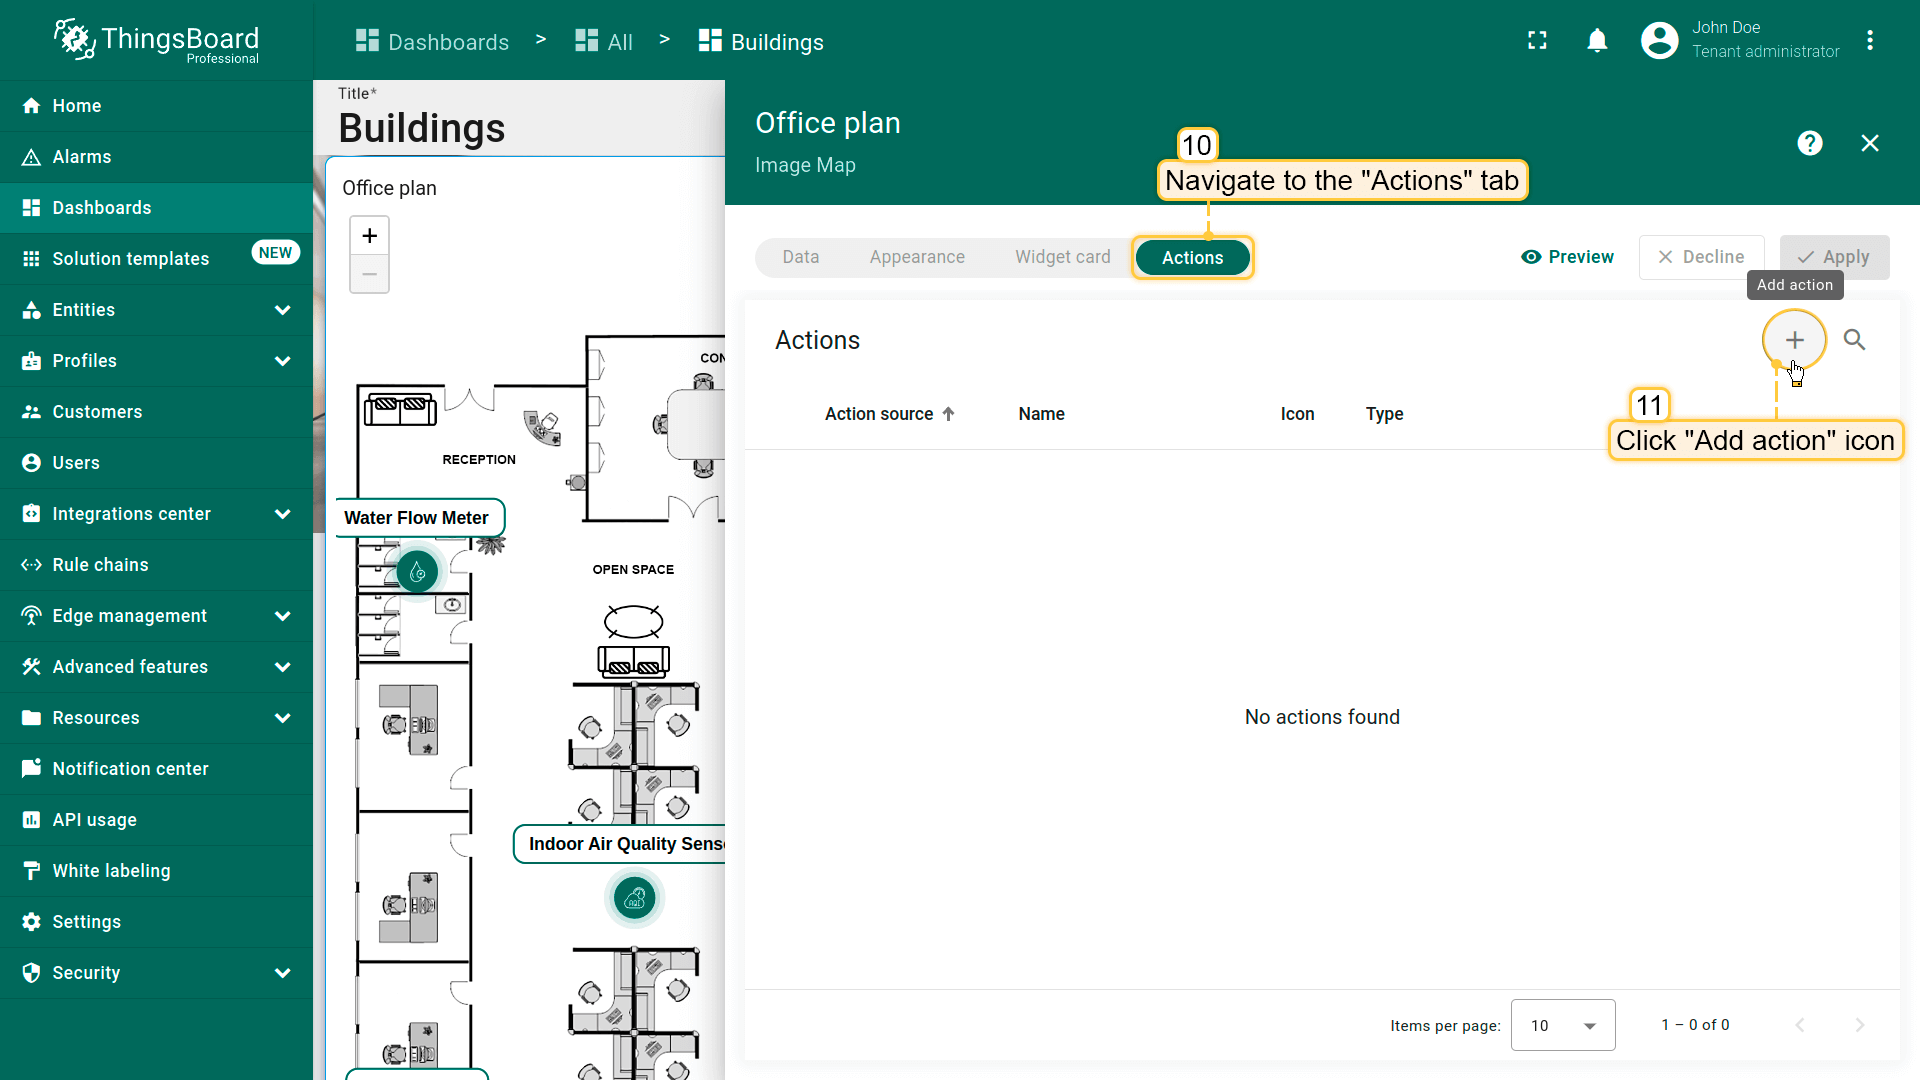The image size is (1920, 1080).
Task: Zoom in on the office plan map
Action: click(x=369, y=236)
